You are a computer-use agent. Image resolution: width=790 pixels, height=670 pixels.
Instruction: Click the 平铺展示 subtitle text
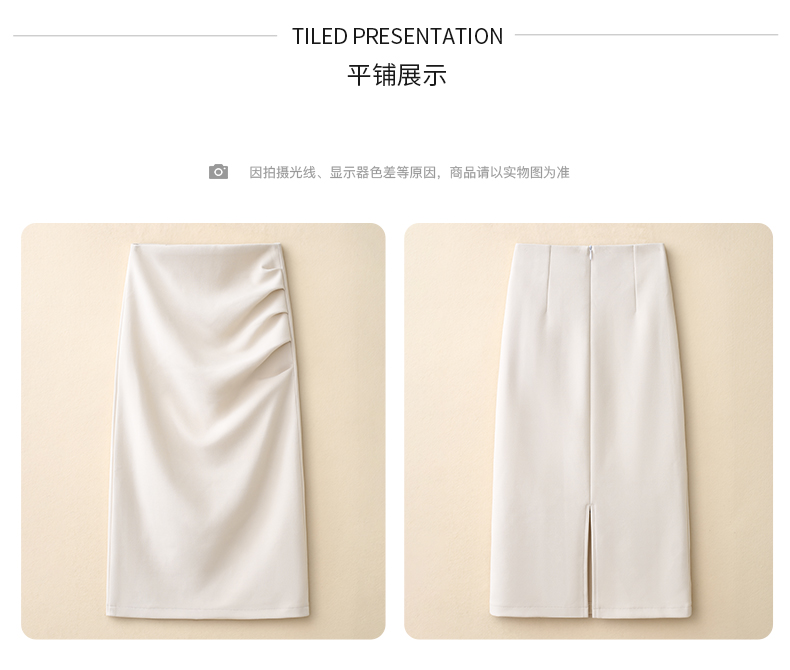coord(397,76)
